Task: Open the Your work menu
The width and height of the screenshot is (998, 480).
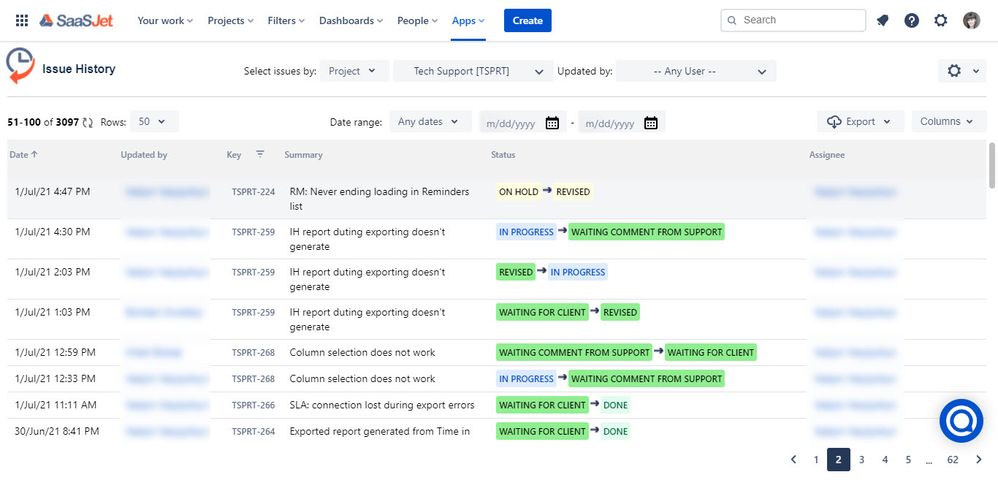Action: (x=165, y=20)
